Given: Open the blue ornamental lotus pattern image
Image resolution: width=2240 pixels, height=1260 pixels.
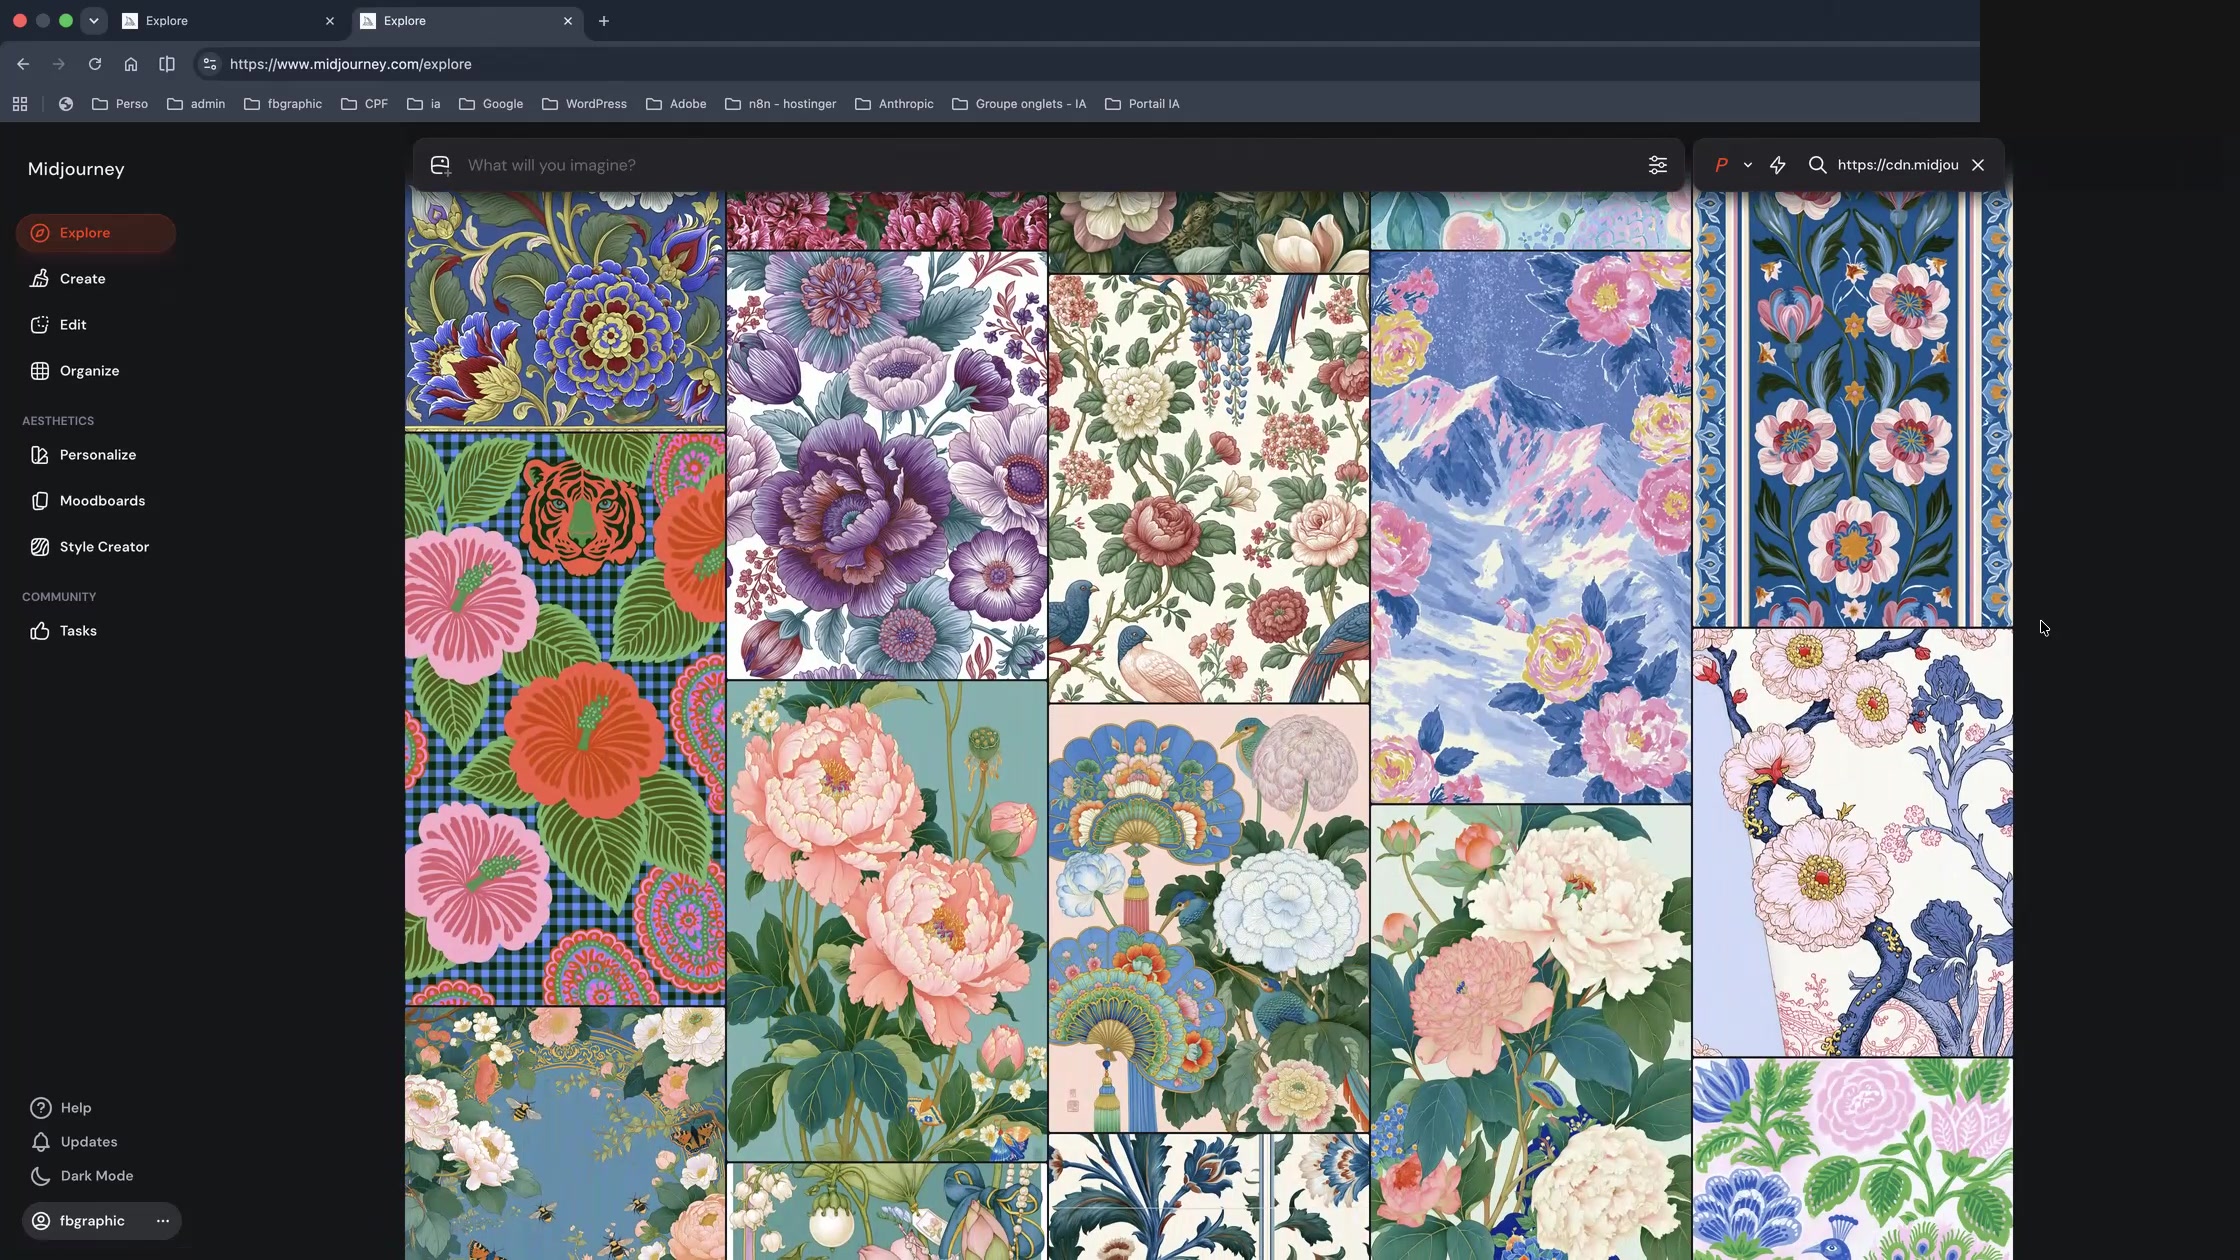Looking at the screenshot, I should 565,309.
